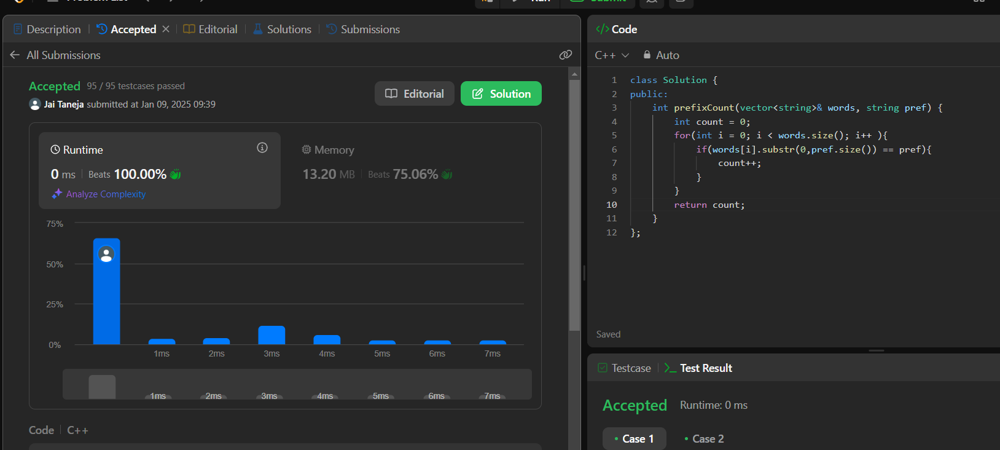Open the Solutions tab
The image size is (1000, 450).
[x=282, y=29]
